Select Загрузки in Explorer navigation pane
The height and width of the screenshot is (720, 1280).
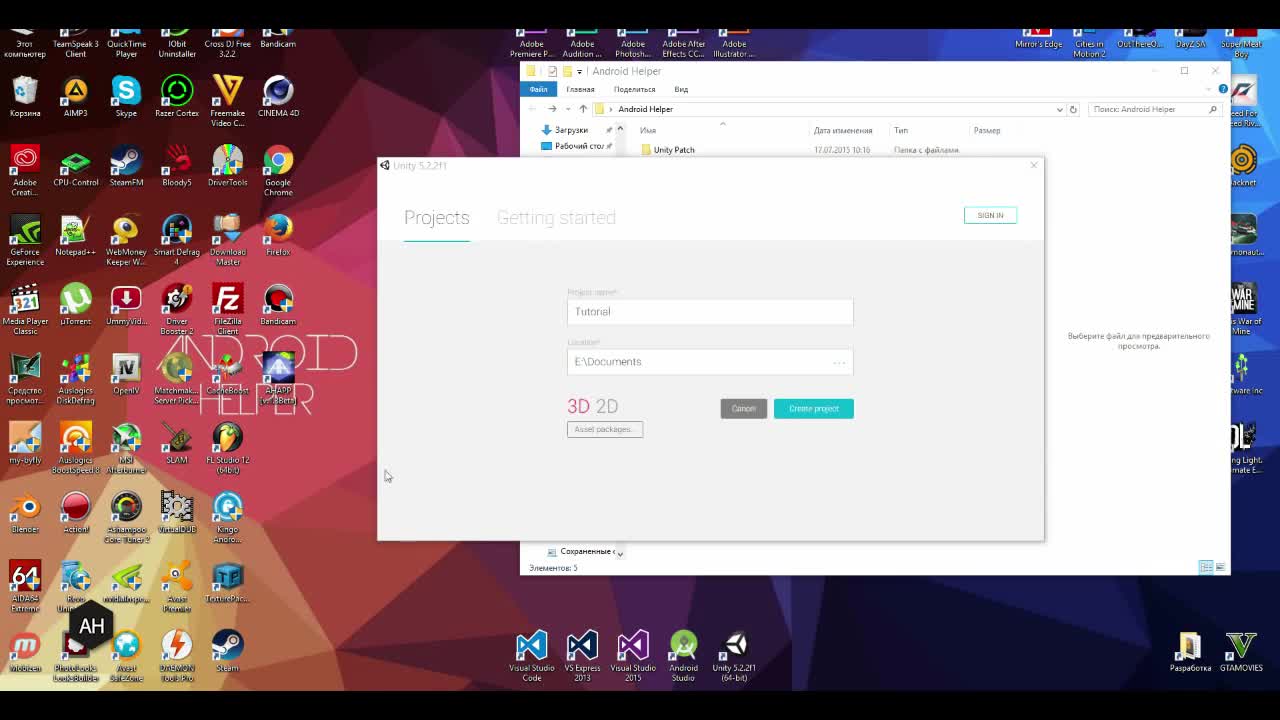coord(571,130)
